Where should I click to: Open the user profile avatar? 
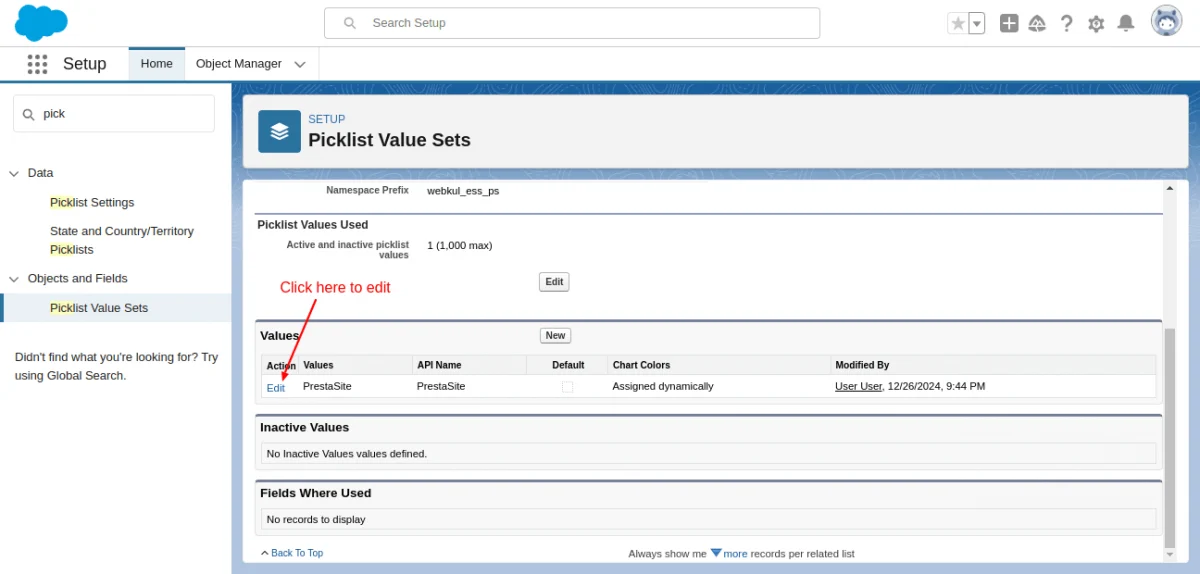tap(1166, 21)
